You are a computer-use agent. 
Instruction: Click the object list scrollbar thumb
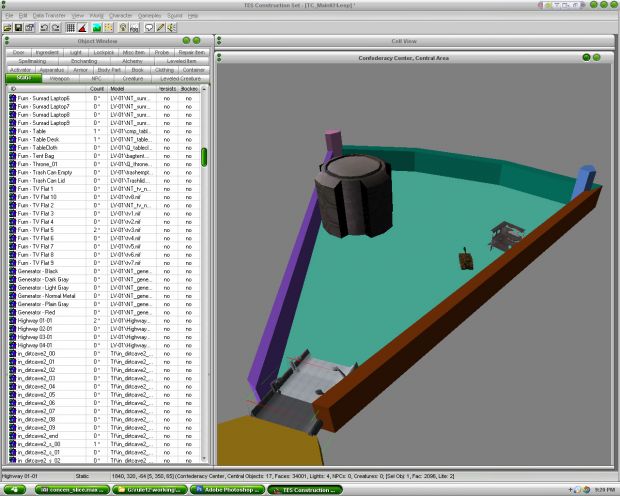204,157
